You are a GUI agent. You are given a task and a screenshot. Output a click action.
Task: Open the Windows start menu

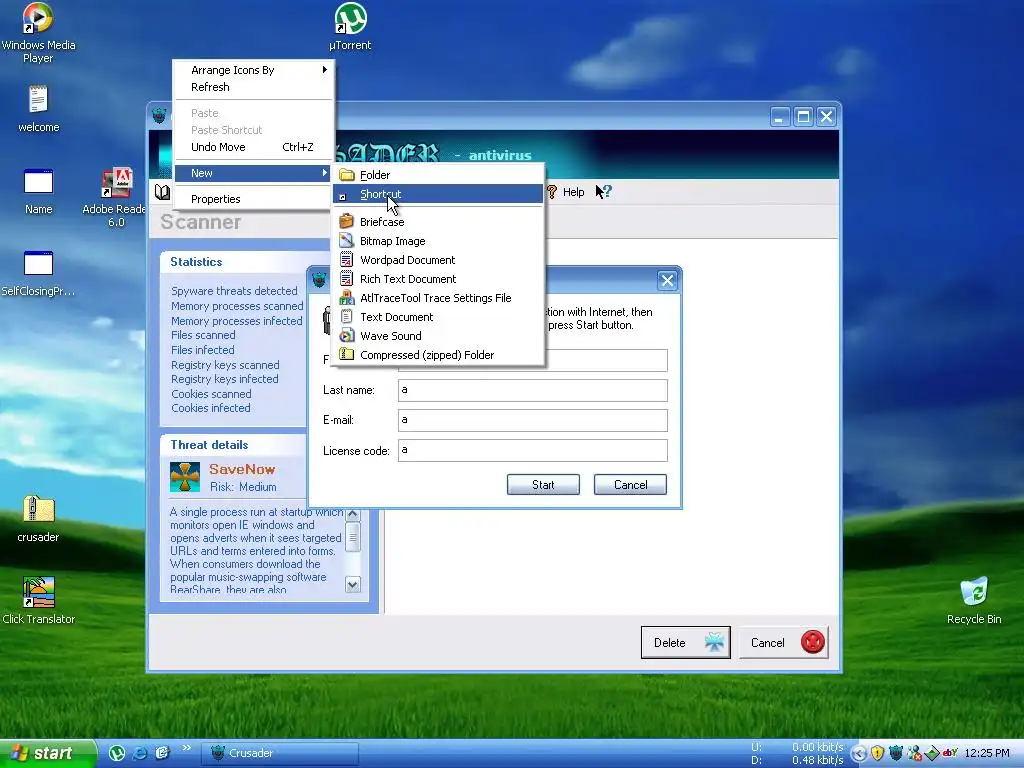[47, 753]
